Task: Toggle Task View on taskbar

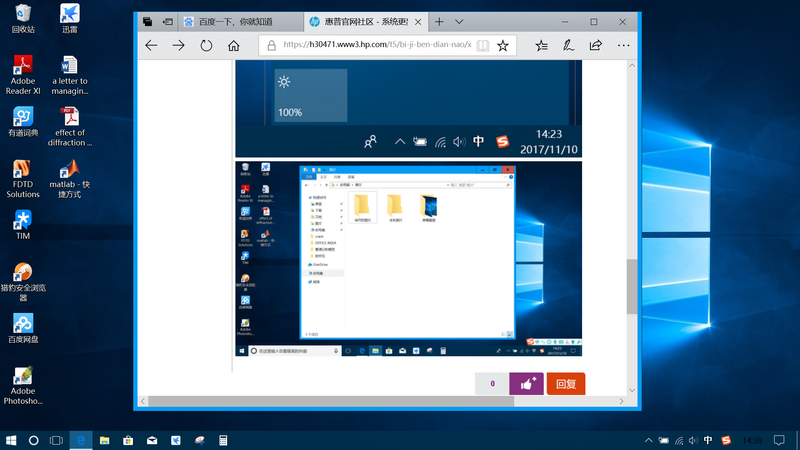Action: pos(57,440)
